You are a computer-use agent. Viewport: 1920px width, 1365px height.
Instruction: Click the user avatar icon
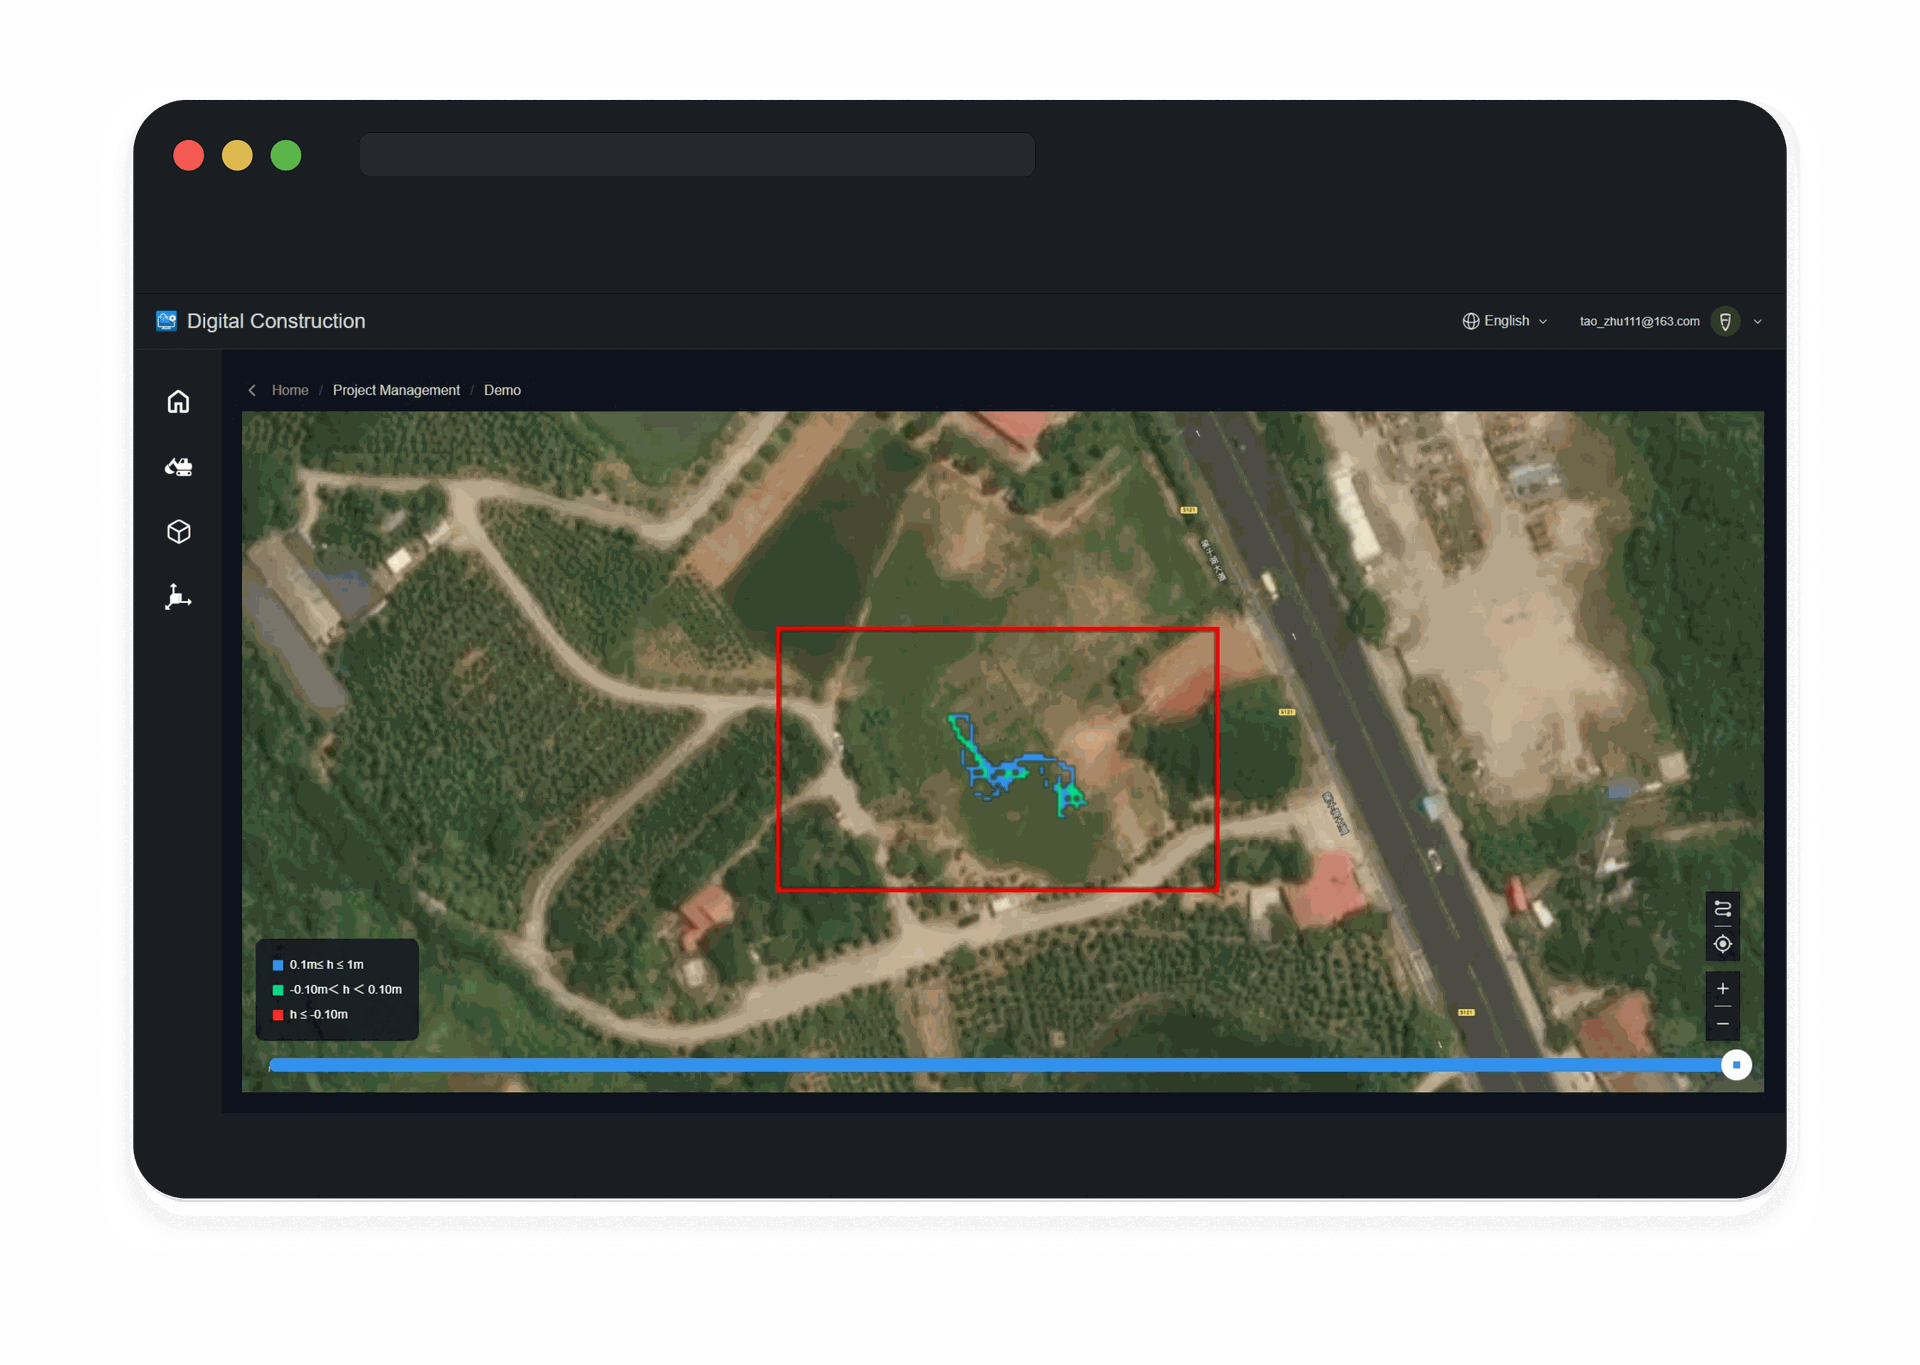click(1725, 321)
